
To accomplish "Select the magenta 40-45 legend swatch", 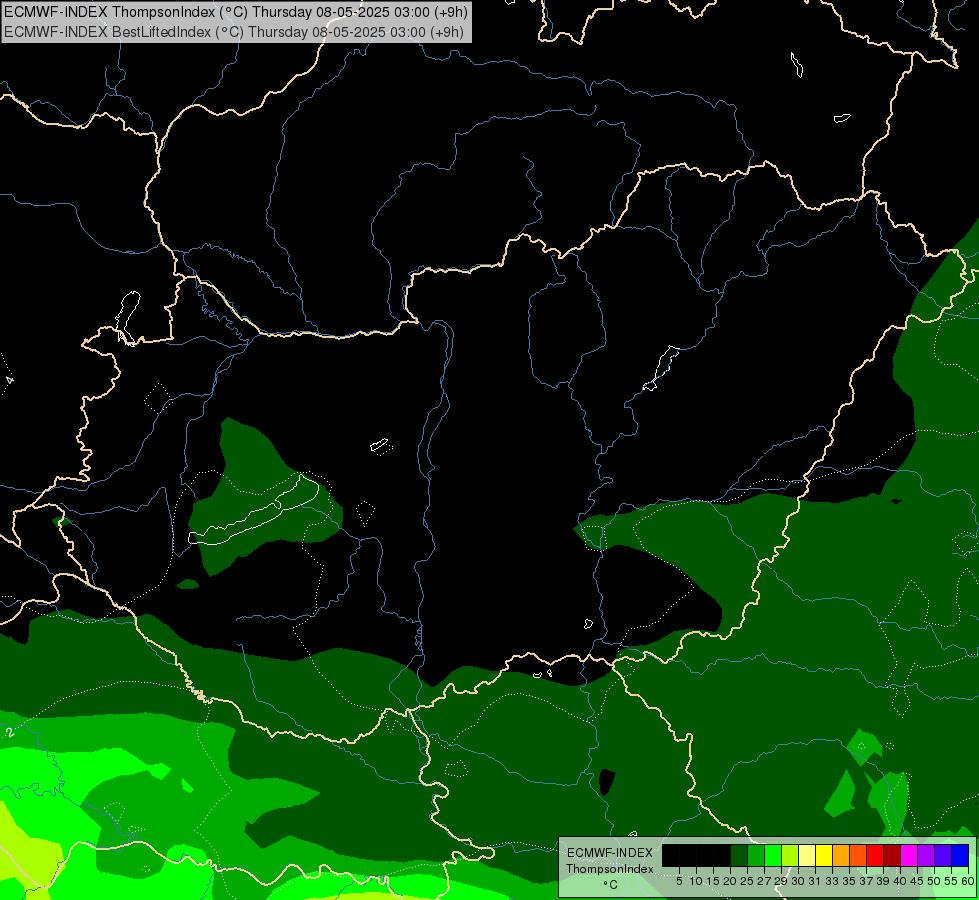I will pos(909,855).
